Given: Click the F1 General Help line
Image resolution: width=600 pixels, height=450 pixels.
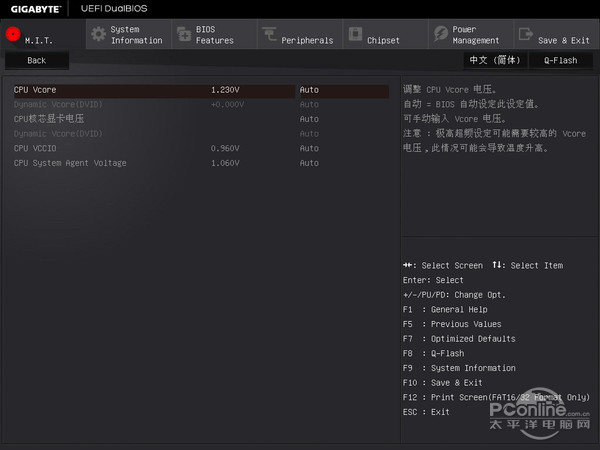Looking at the screenshot, I should tap(445, 310).
